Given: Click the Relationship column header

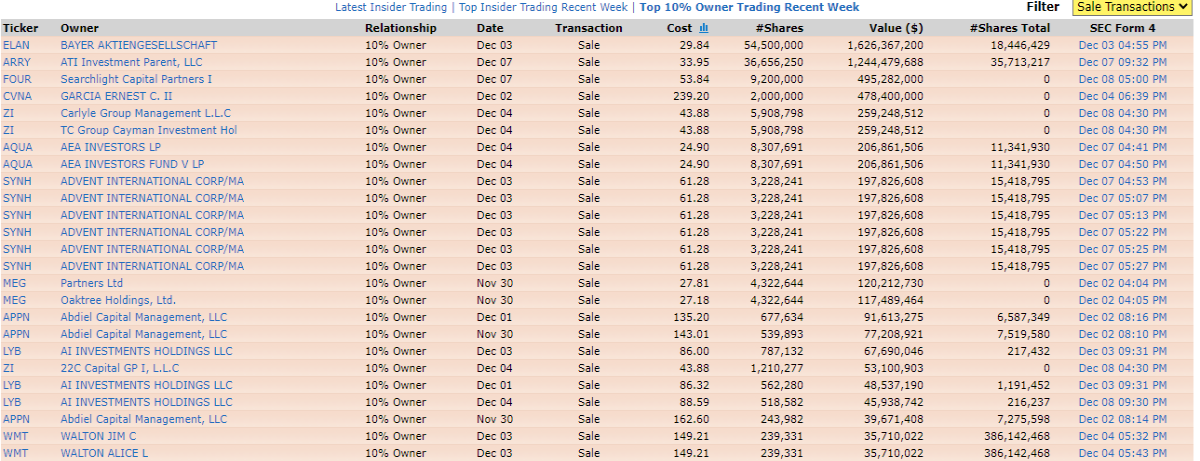Looking at the screenshot, I should click(401, 28).
